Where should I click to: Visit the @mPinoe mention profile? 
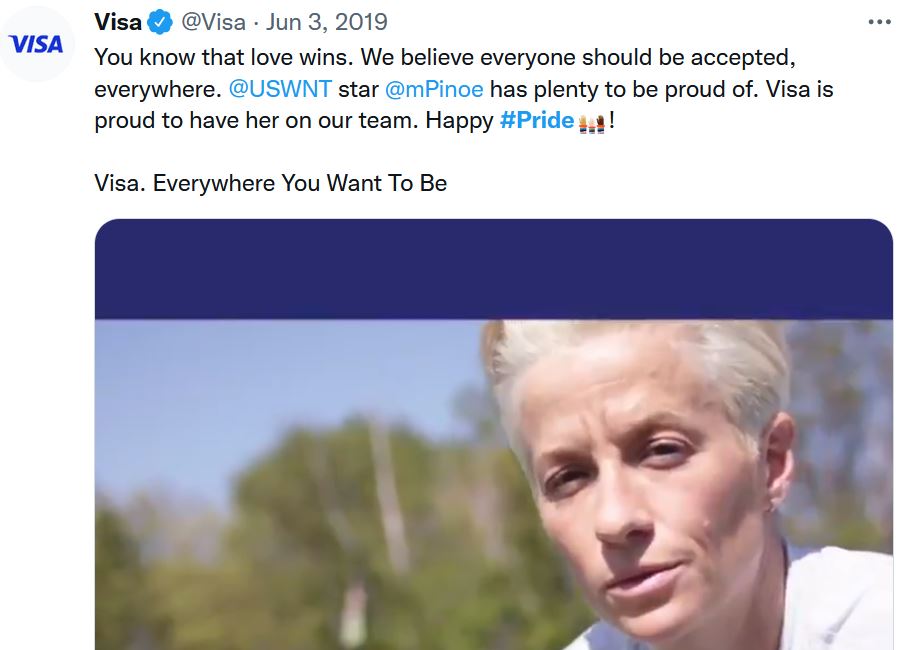tap(433, 89)
